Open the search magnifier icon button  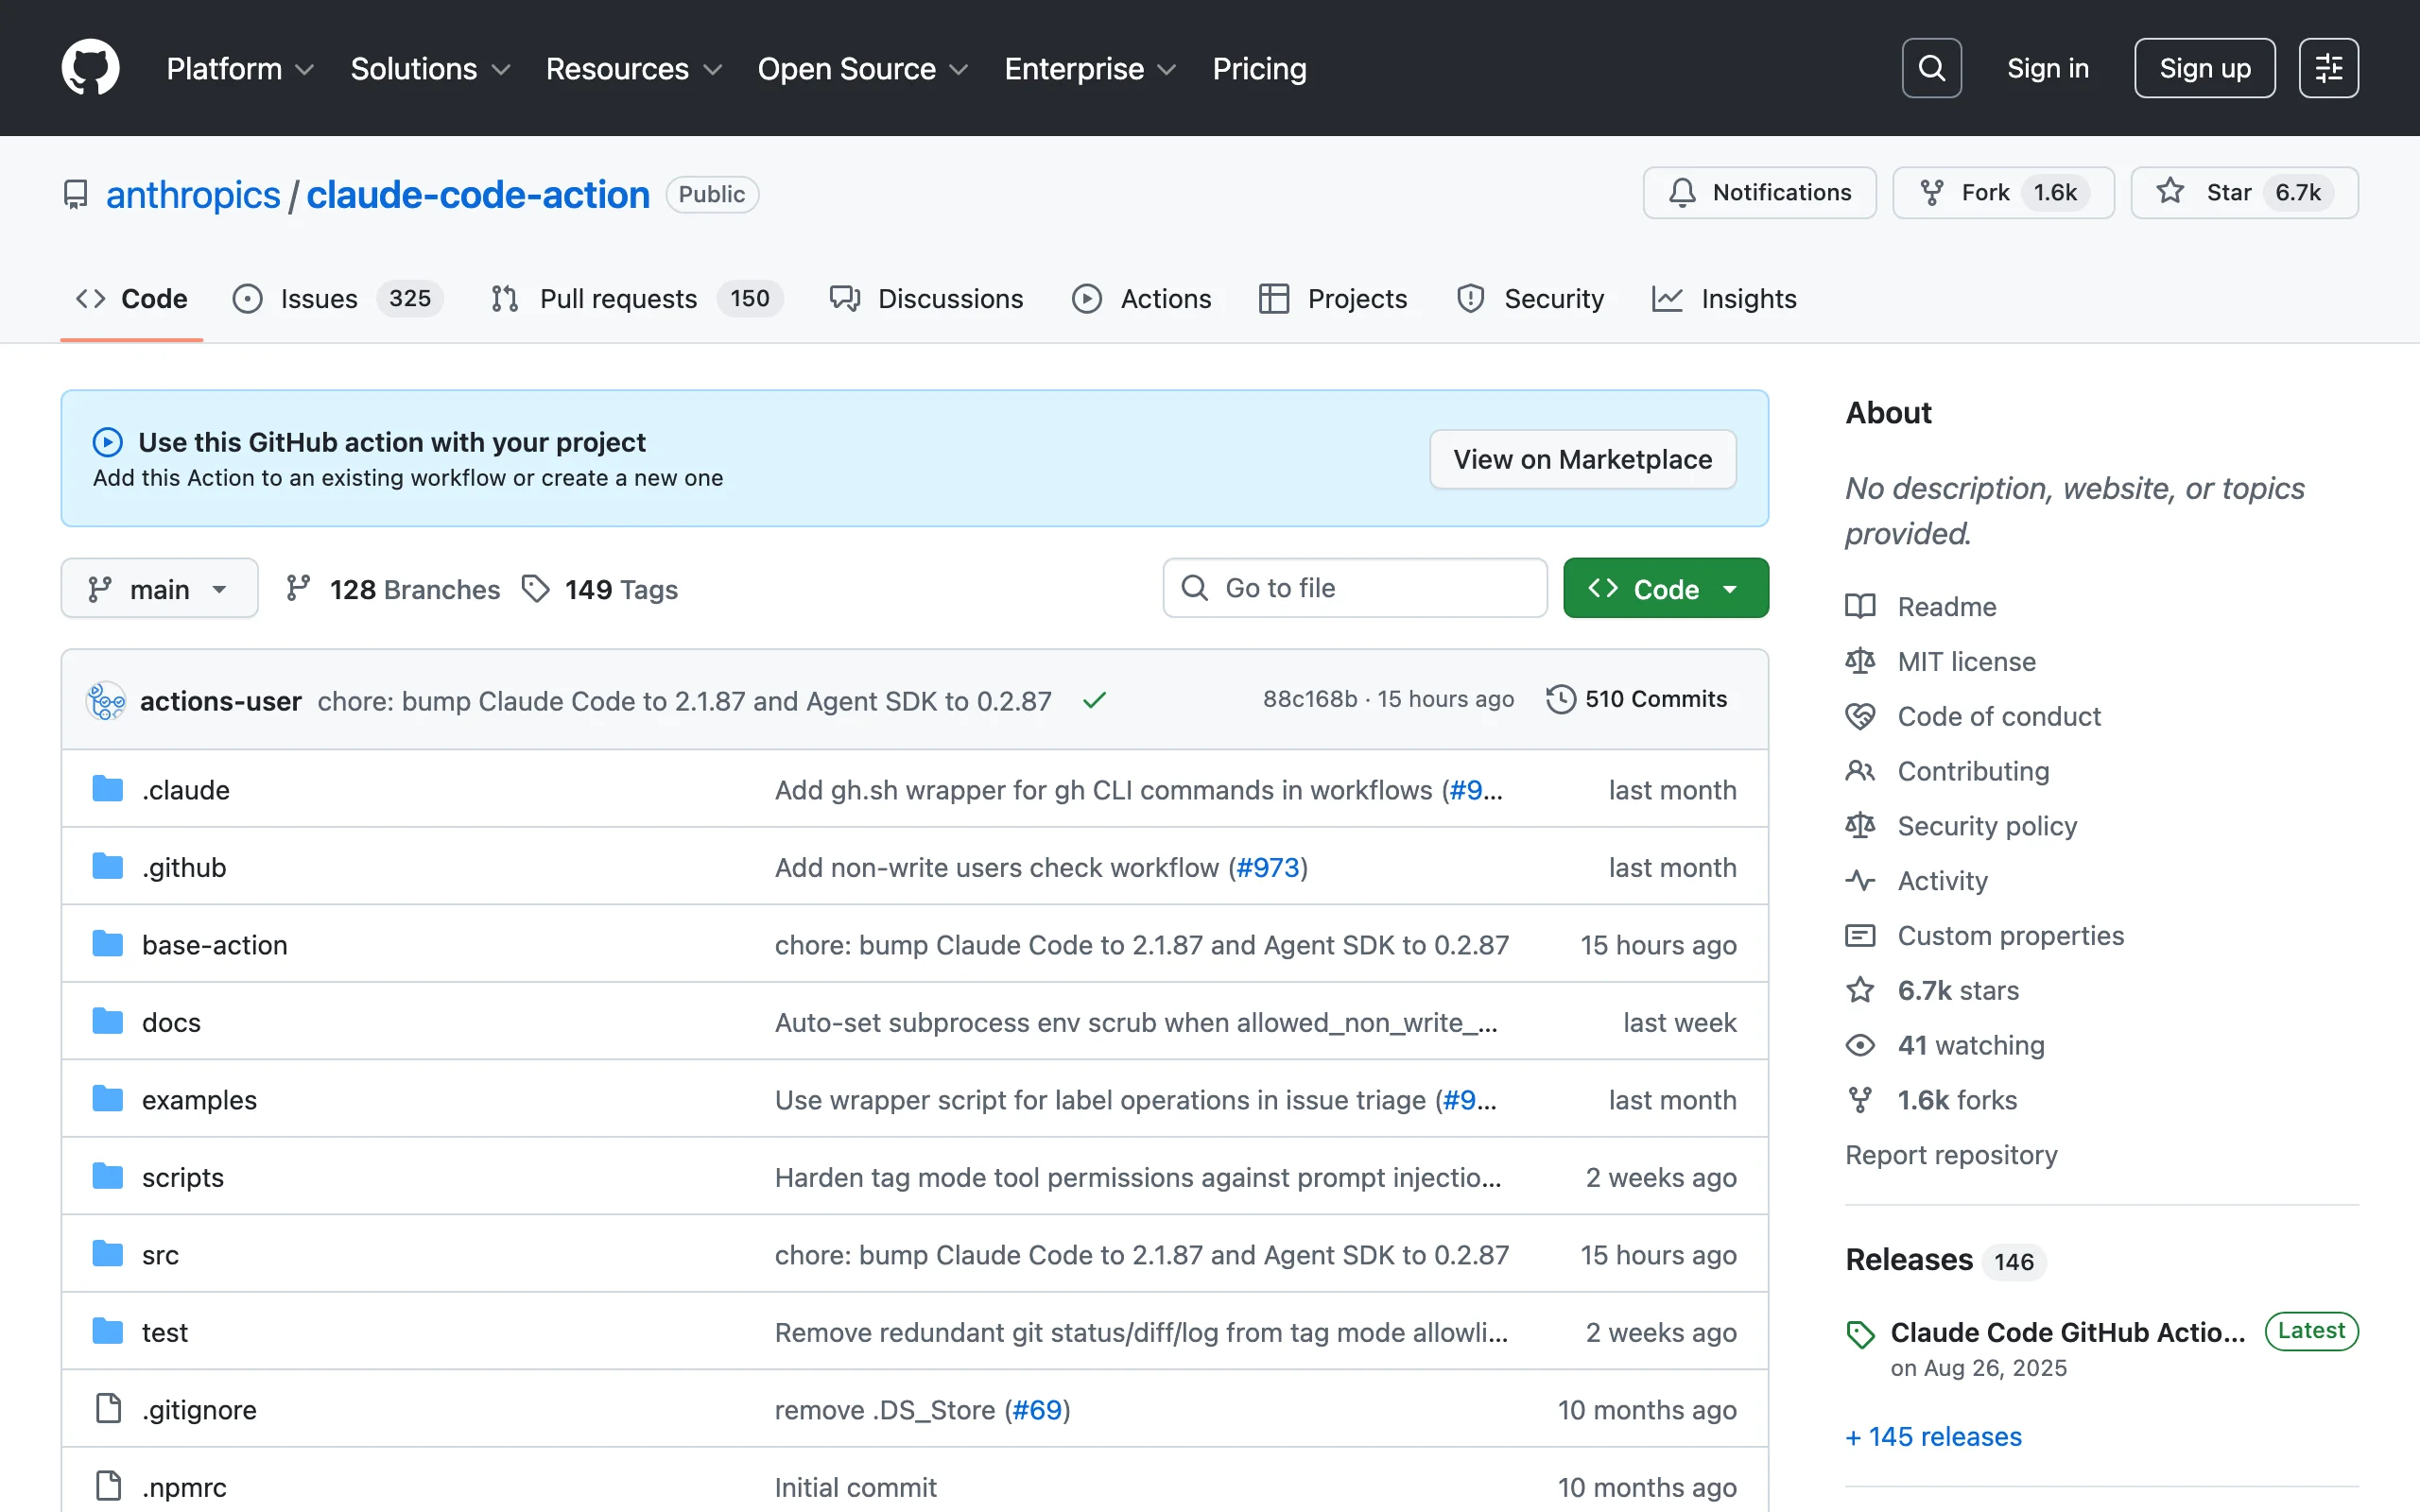click(x=1931, y=68)
